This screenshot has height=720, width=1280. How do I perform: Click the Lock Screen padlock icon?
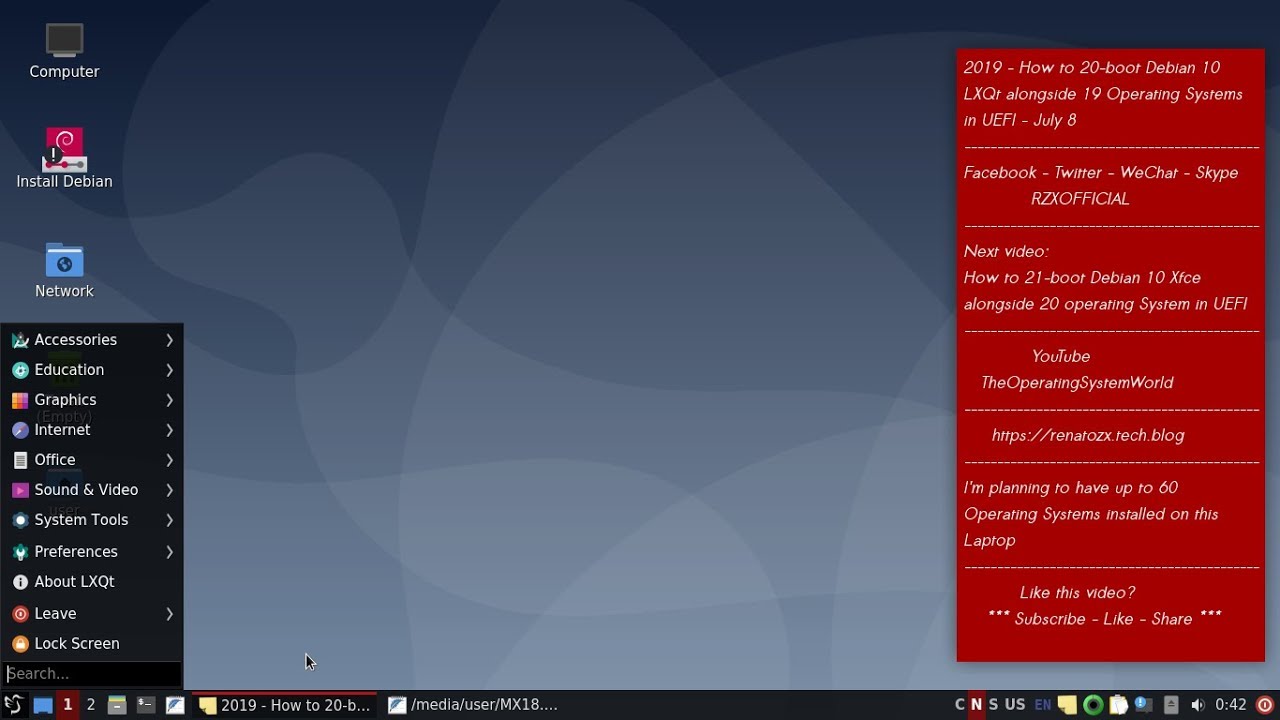20,644
